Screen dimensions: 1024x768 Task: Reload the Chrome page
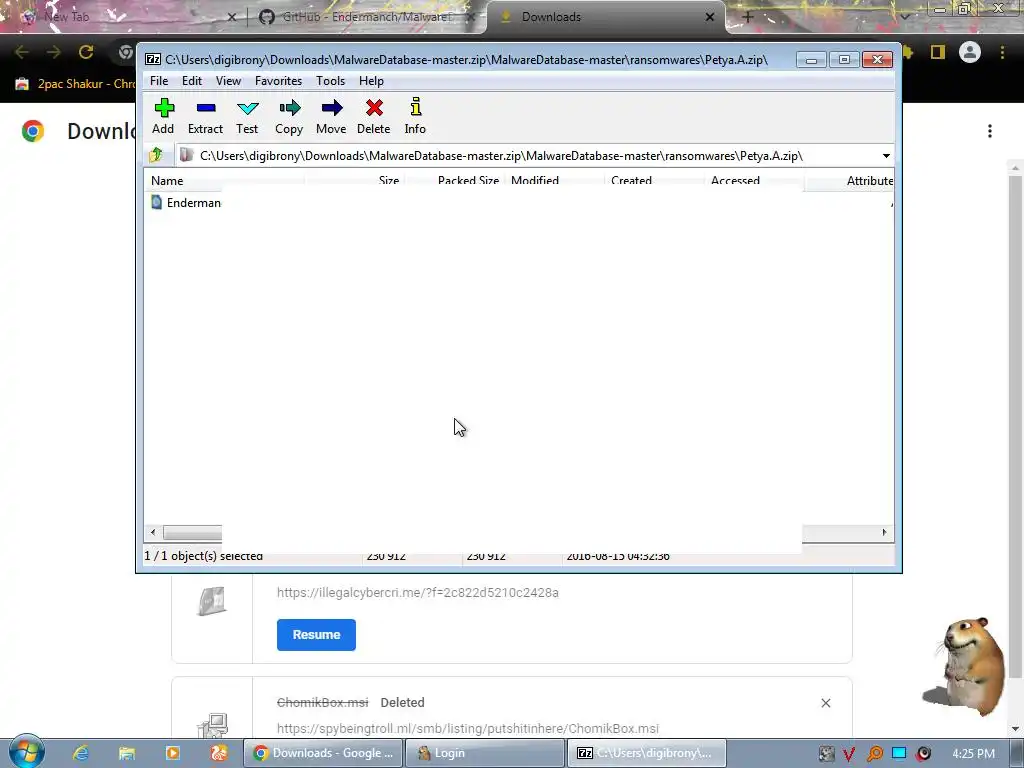tap(86, 52)
